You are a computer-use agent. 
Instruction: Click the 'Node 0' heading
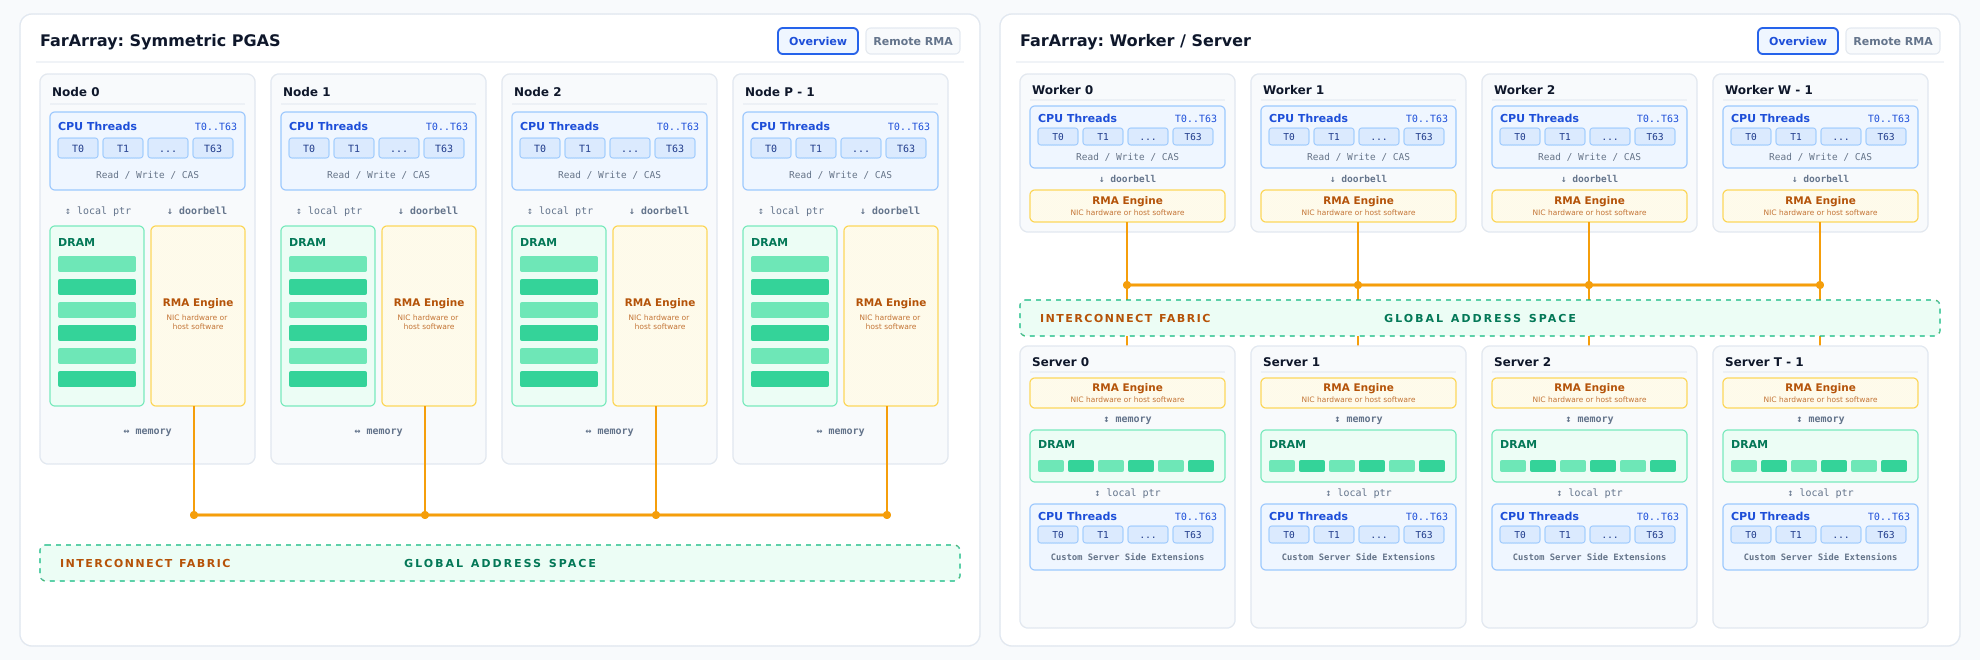pos(76,92)
